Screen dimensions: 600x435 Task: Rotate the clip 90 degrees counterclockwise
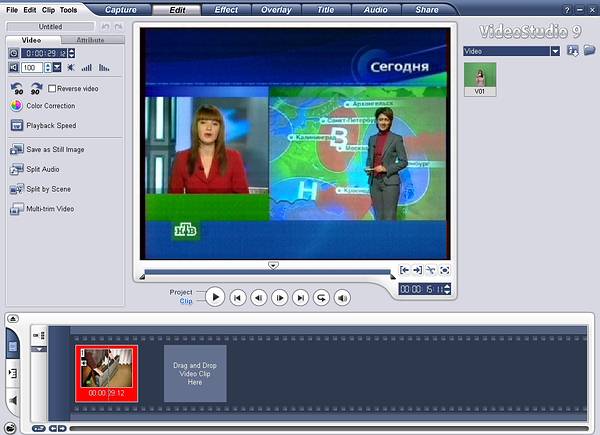point(16,88)
